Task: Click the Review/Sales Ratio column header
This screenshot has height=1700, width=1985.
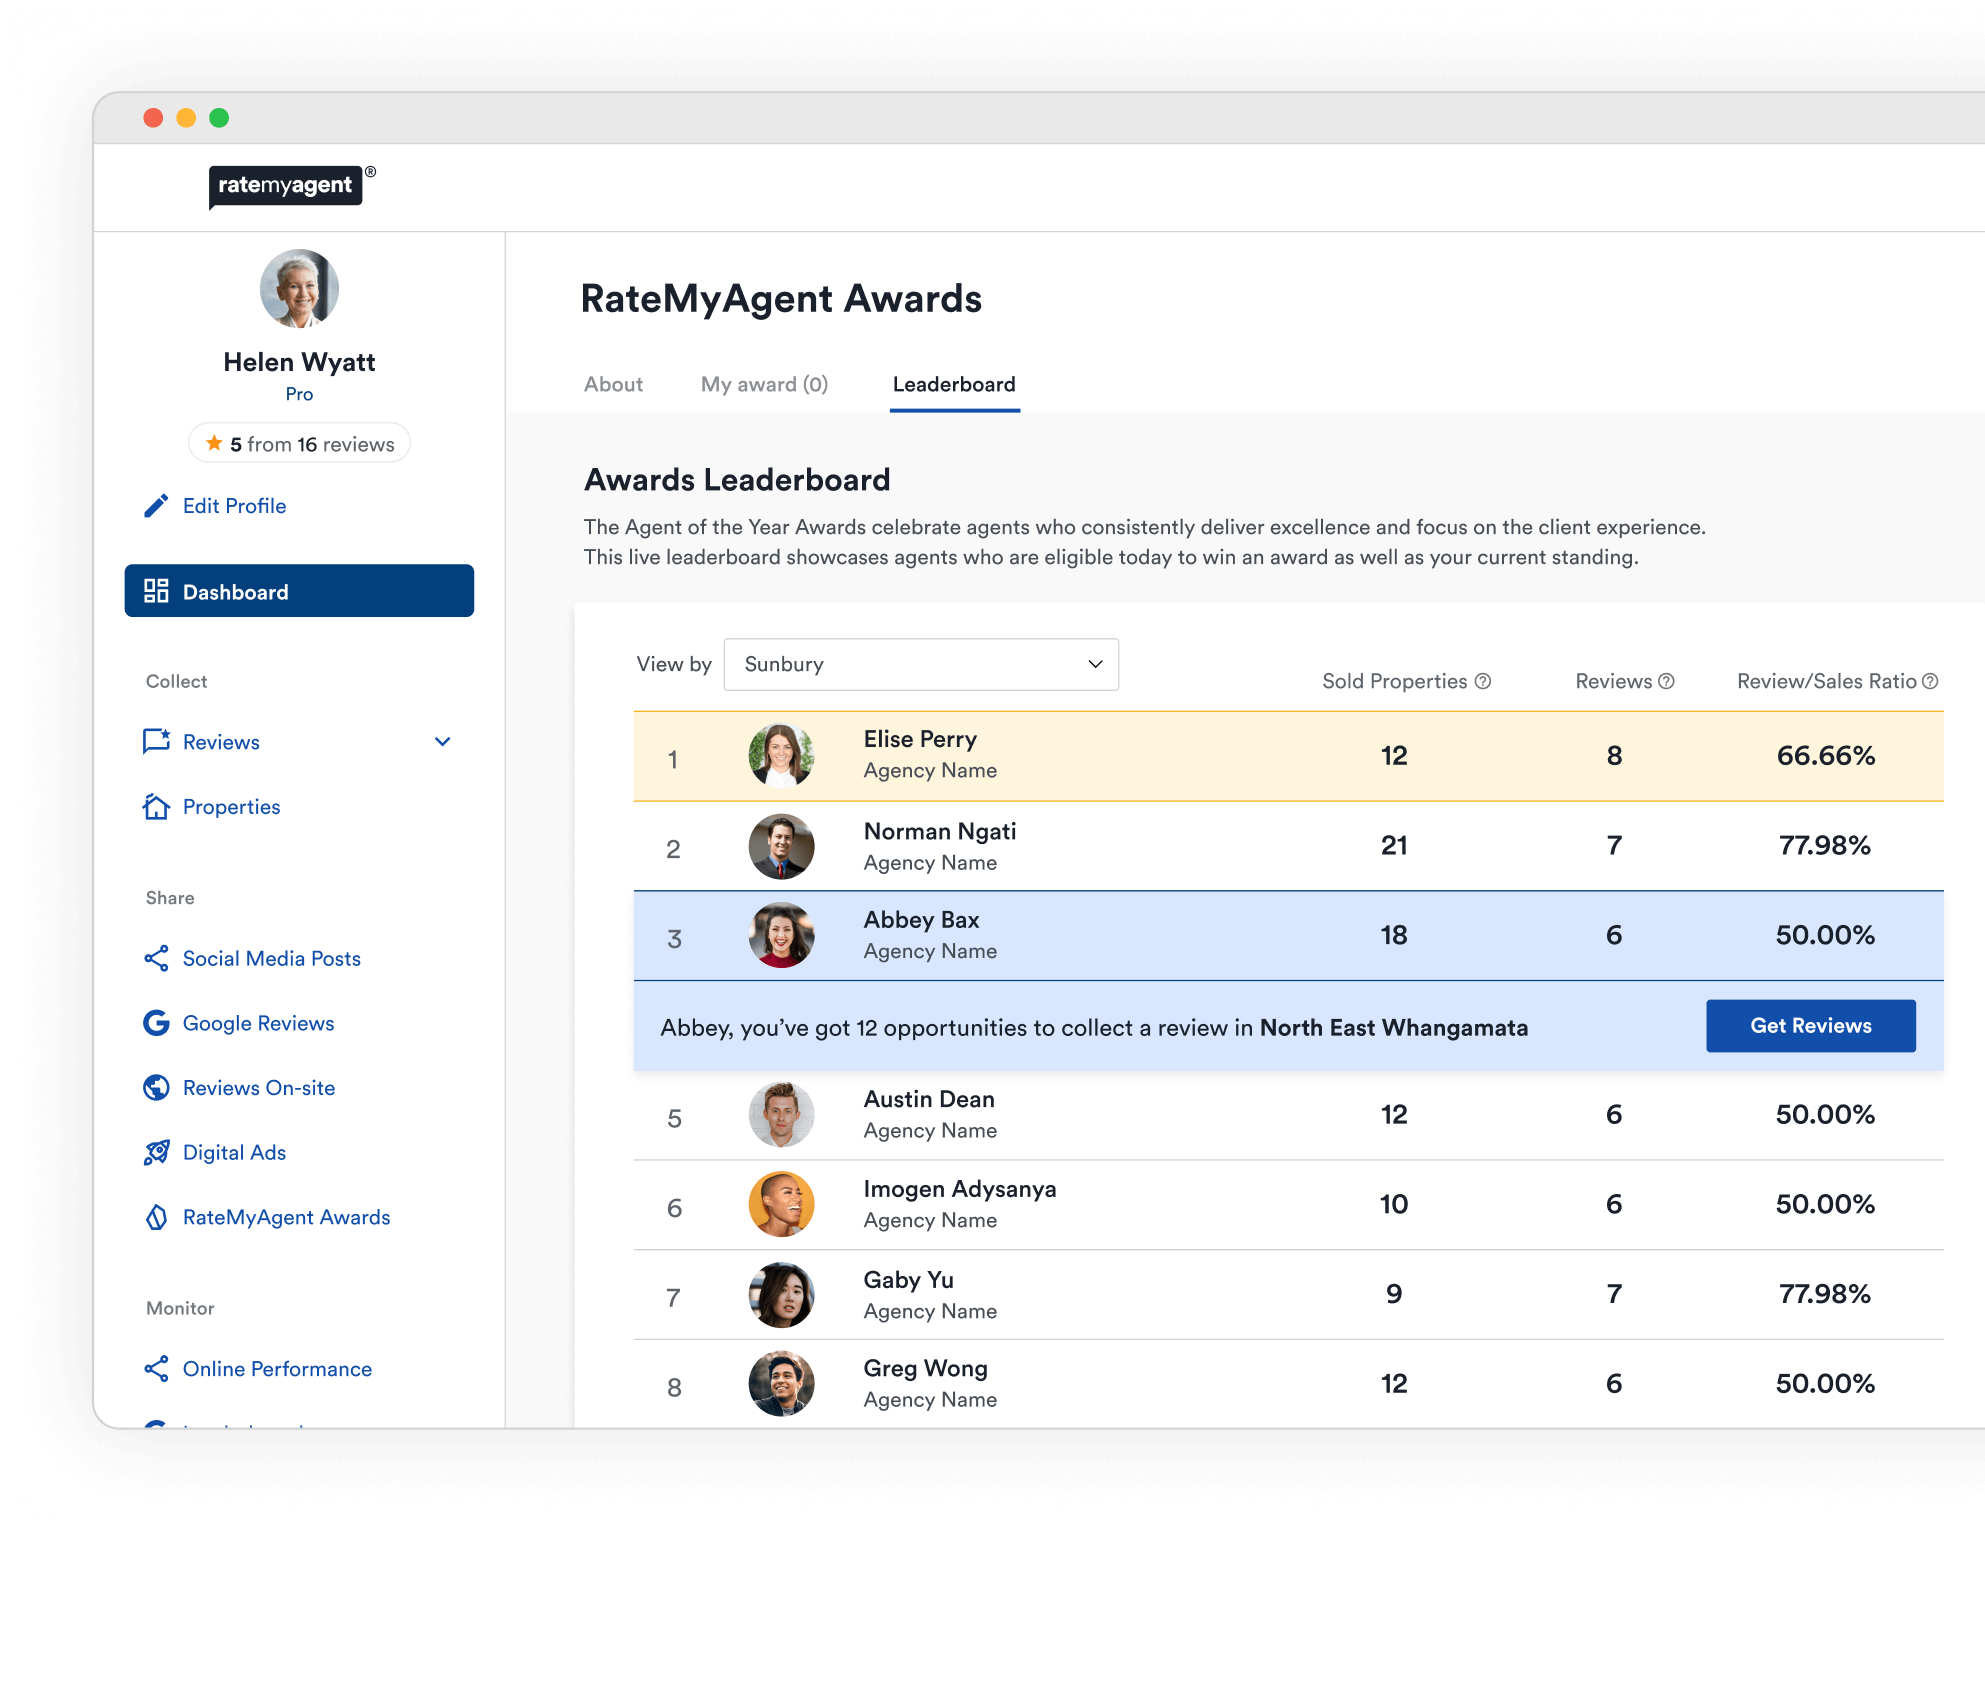Action: pos(1826,681)
